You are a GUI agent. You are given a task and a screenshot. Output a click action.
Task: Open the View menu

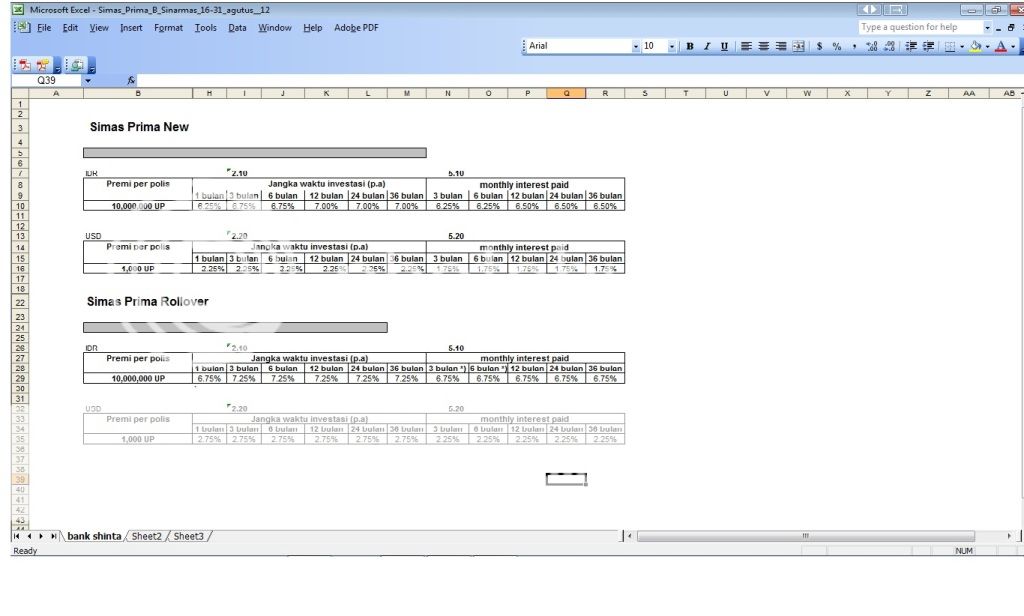(99, 27)
